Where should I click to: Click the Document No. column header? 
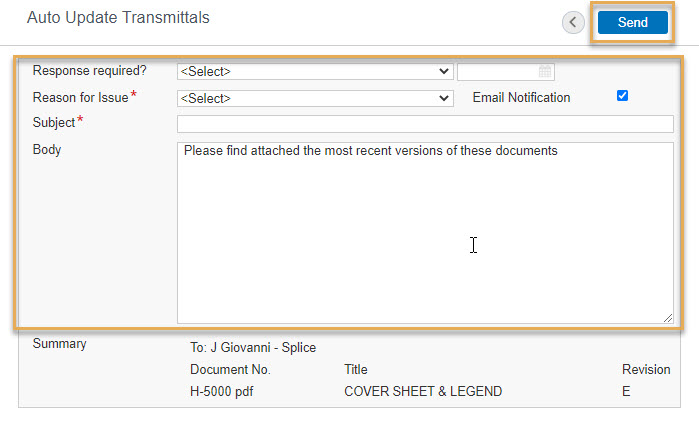click(230, 369)
